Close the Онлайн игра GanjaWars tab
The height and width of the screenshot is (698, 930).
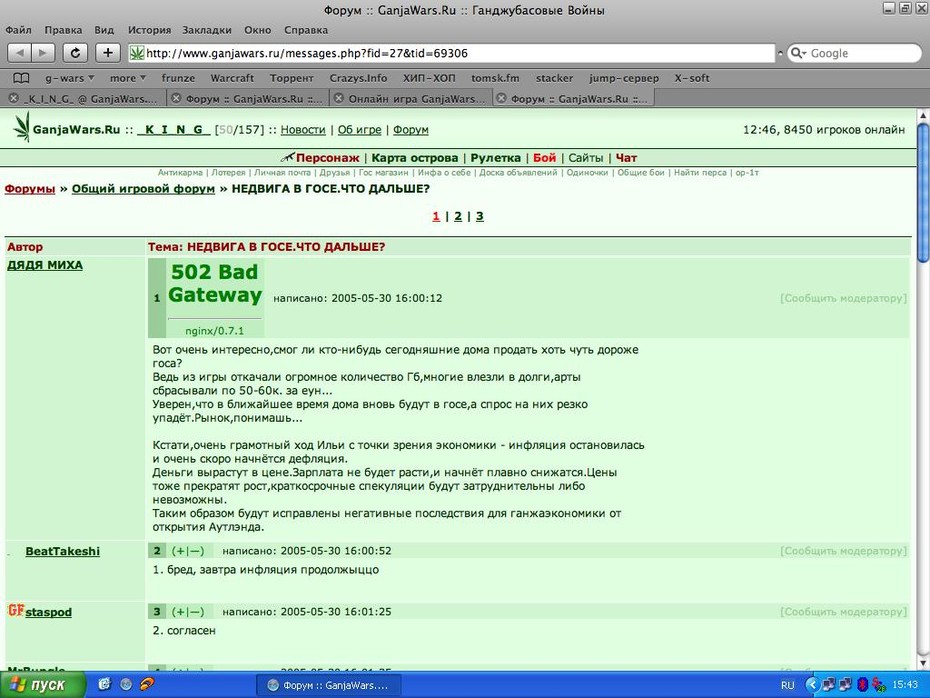(339, 98)
